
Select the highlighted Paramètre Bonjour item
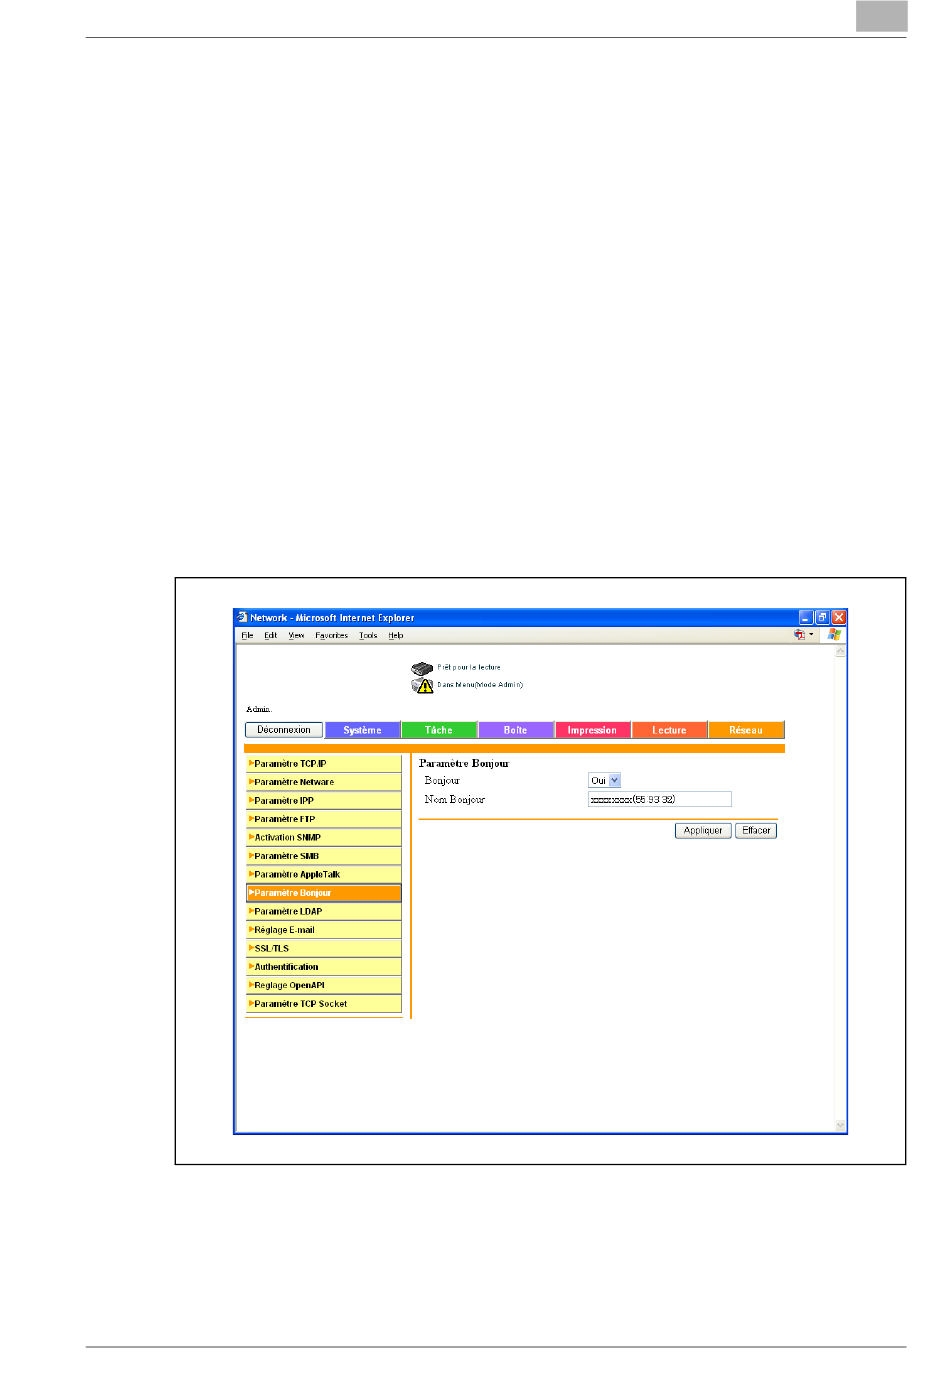tap(324, 894)
